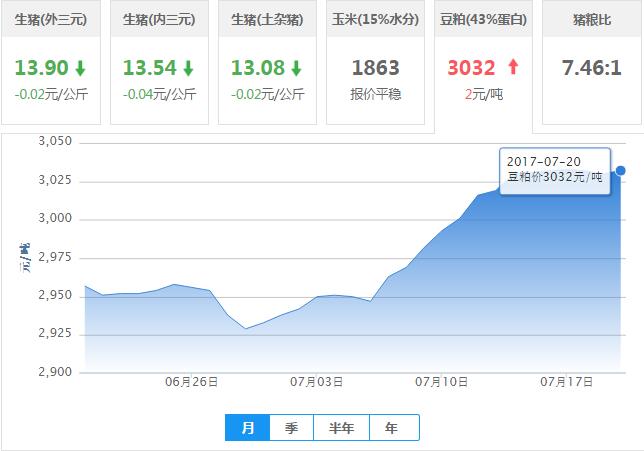This screenshot has width=644, height=451.
Task: Click the 13.54 price value
Action: click(150, 68)
